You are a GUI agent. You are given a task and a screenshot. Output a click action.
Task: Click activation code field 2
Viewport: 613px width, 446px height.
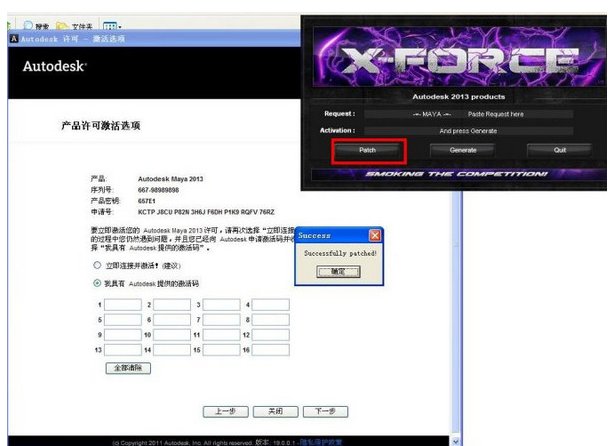click(x=172, y=304)
